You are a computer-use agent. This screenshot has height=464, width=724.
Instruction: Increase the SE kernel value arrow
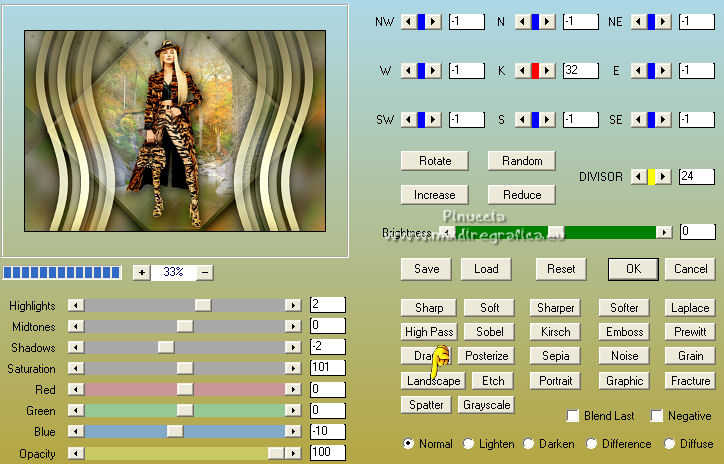[x=663, y=120]
